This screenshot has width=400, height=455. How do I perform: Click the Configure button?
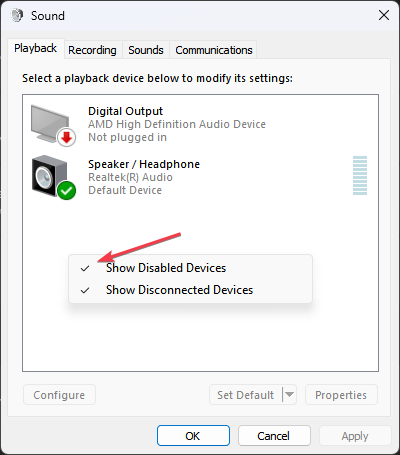click(x=59, y=395)
